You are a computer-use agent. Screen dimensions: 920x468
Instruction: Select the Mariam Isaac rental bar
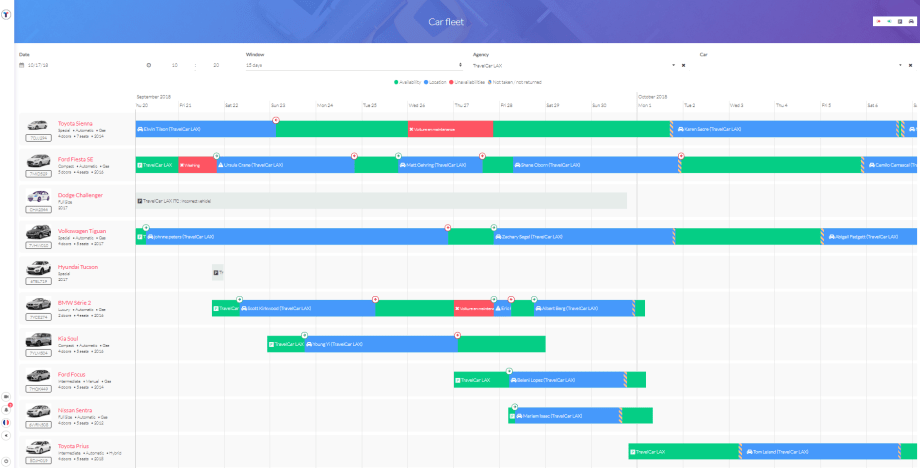click(567, 416)
